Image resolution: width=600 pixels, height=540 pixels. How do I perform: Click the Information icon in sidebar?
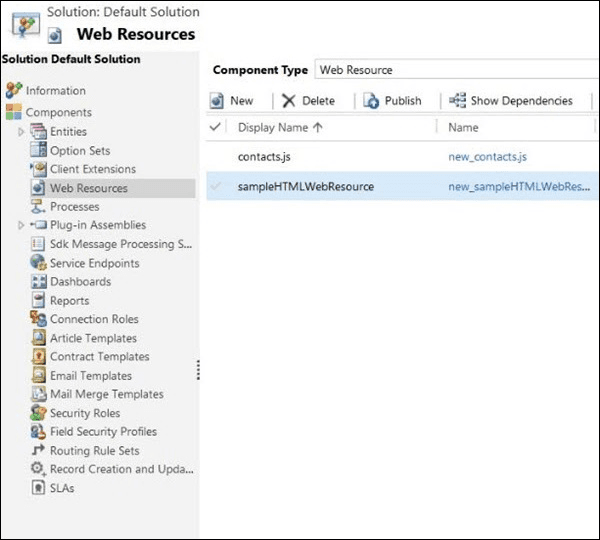click(x=13, y=91)
